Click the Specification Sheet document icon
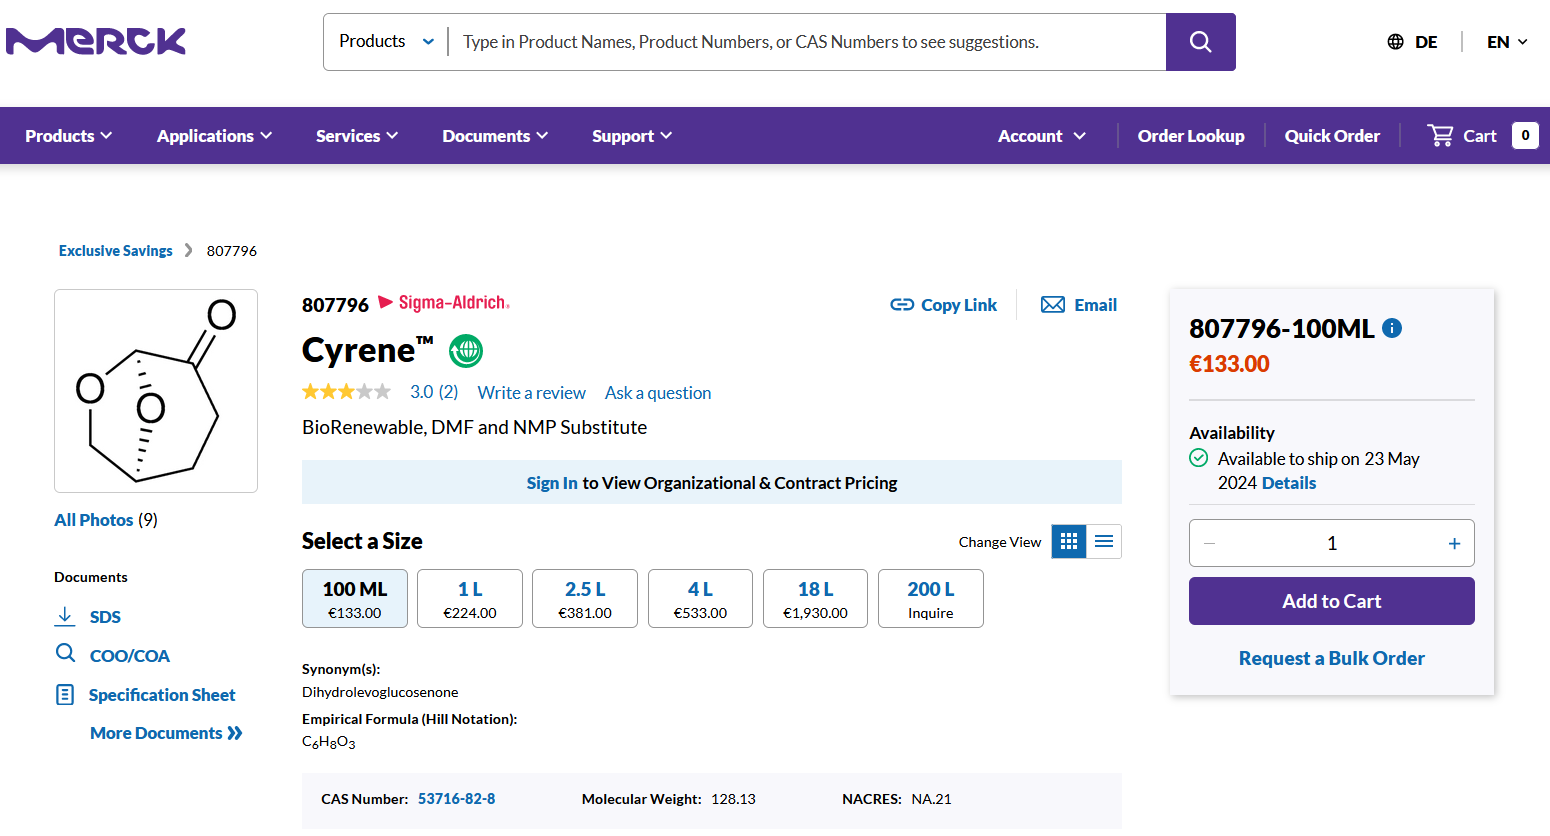 65,694
